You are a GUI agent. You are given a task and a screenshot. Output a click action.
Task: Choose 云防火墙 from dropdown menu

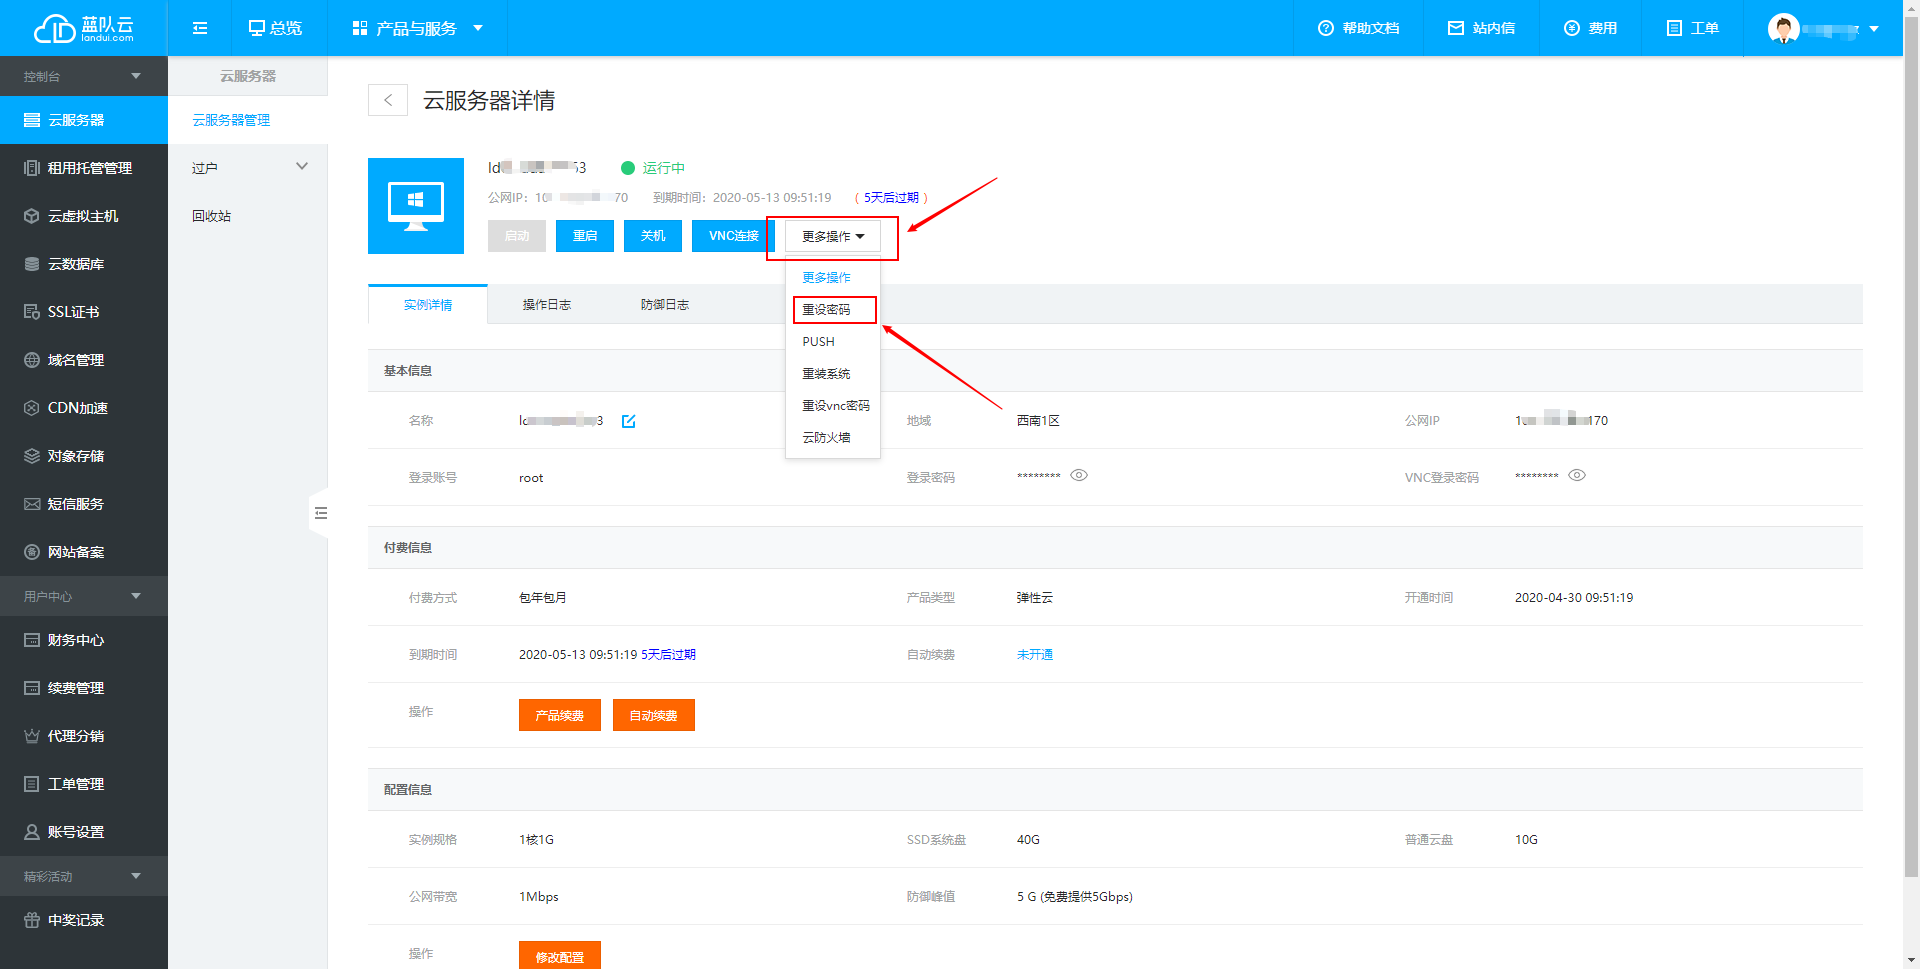tap(833, 438)
